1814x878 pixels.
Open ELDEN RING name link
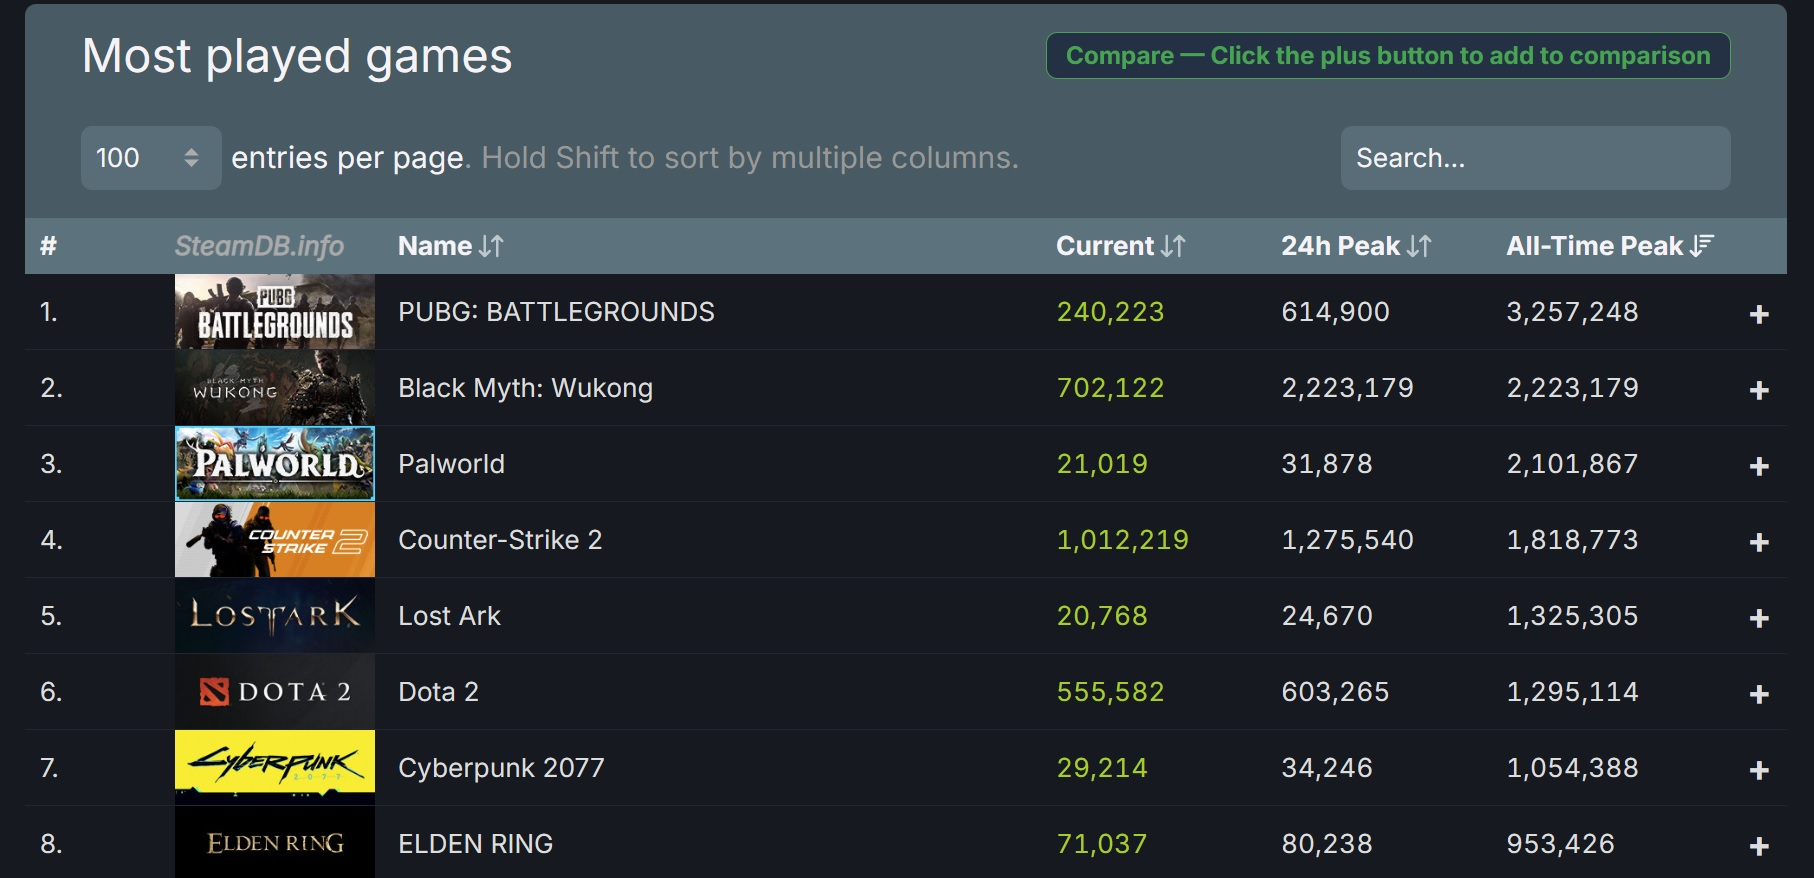pyautogui.click(x=475, y=844)
